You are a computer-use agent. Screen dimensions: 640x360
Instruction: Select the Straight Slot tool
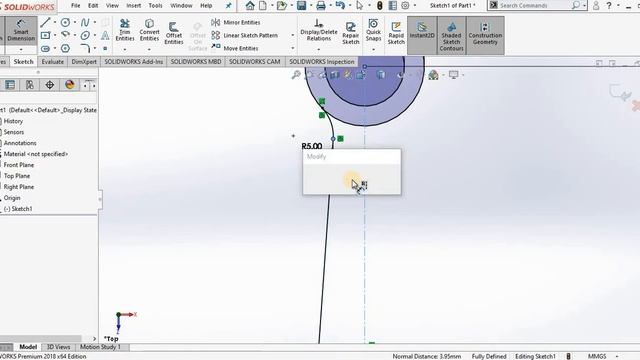(45, 49)
